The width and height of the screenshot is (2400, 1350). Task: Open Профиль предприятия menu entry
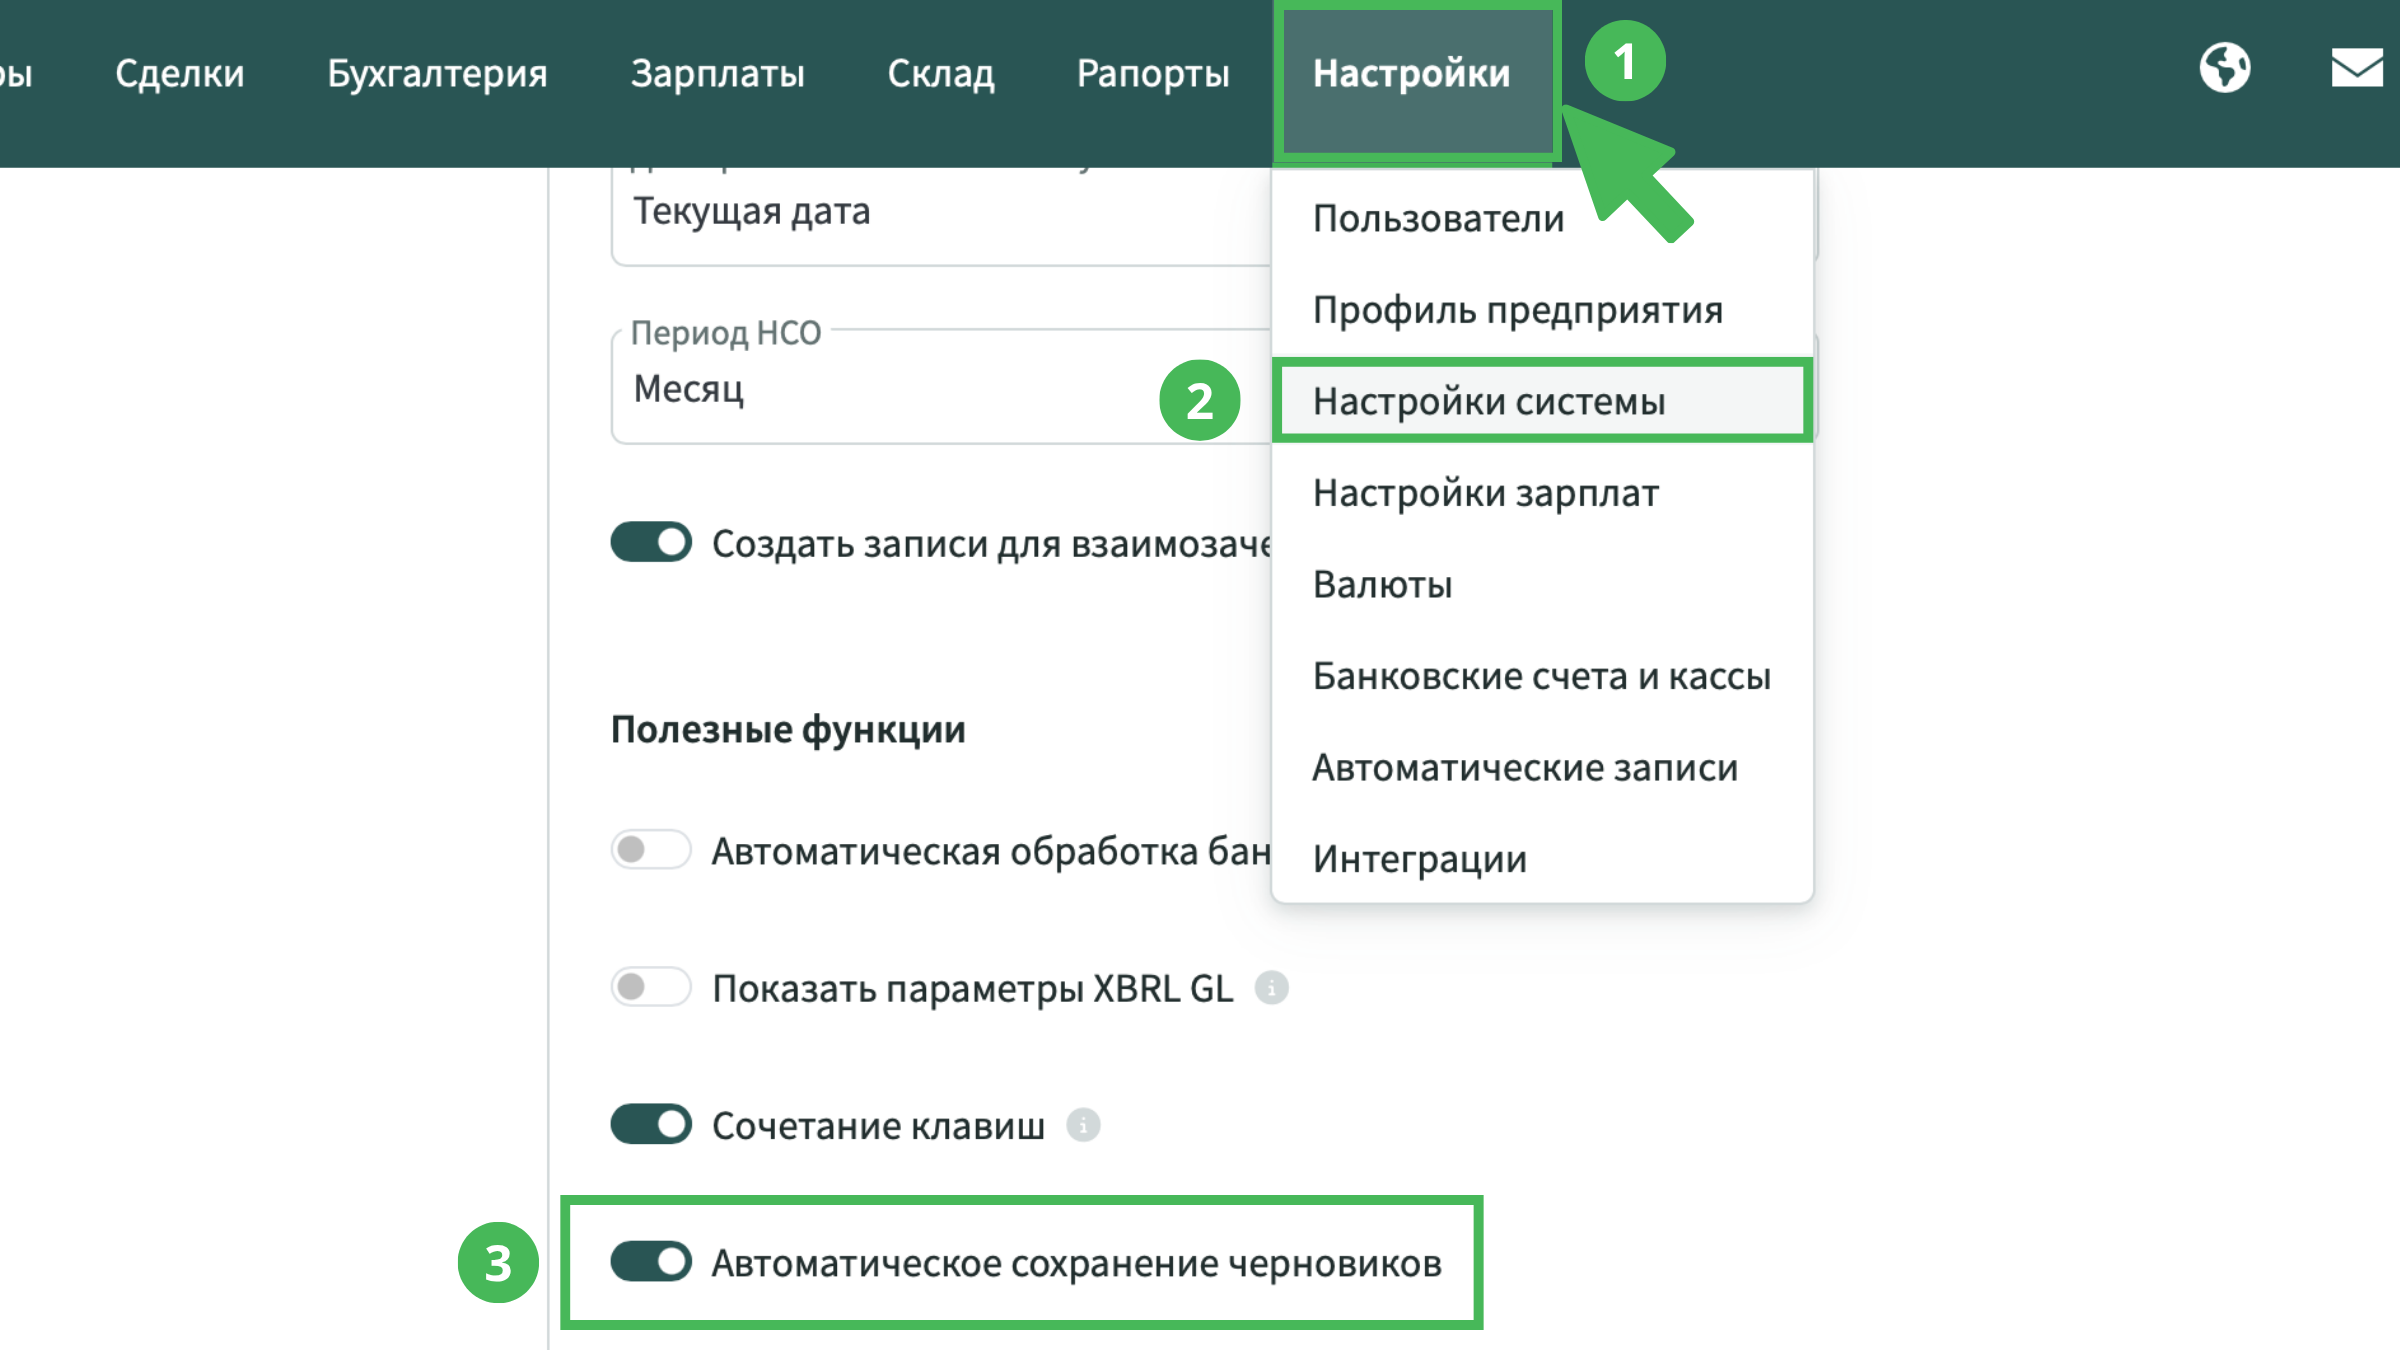tap(1517, 310)
